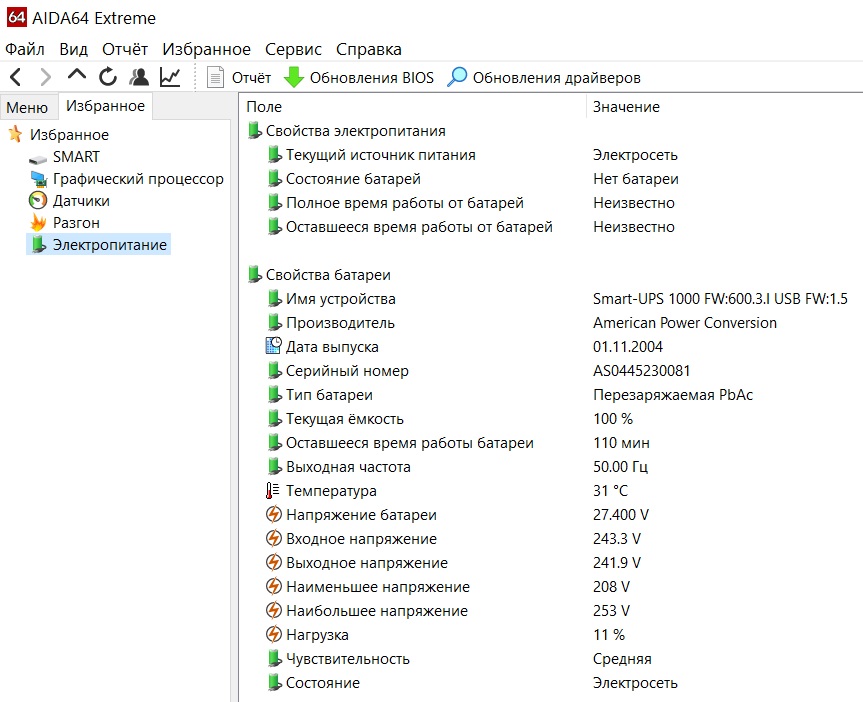
Task: Open Графический процессор in the tree
Action: point(138,179)
